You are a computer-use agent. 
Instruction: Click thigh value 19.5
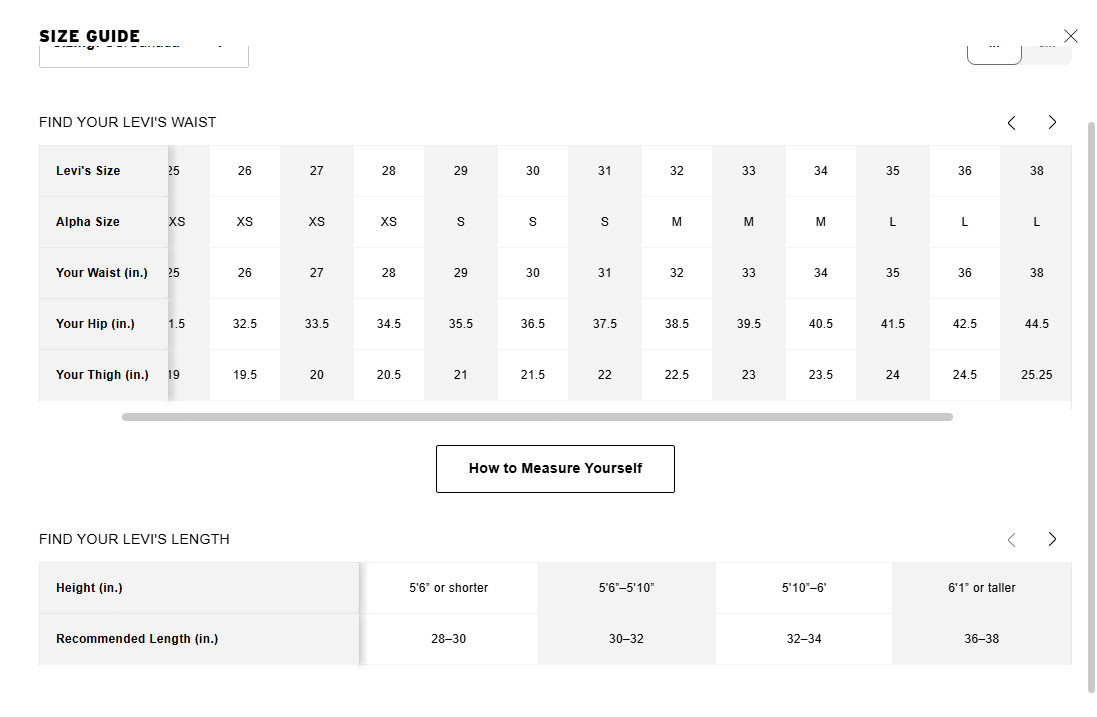[245, 375]
